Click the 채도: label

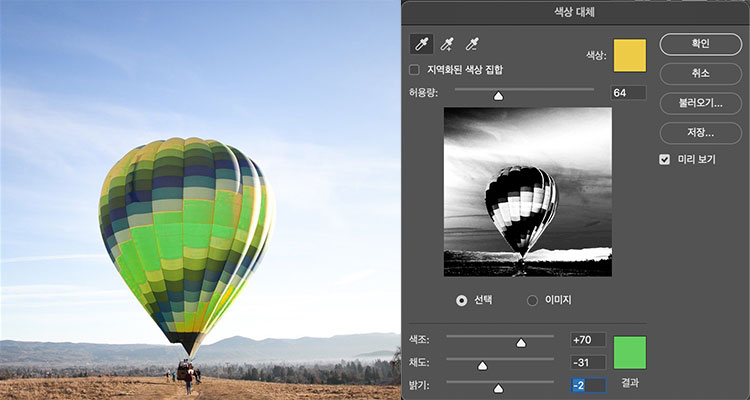[419, 363]
